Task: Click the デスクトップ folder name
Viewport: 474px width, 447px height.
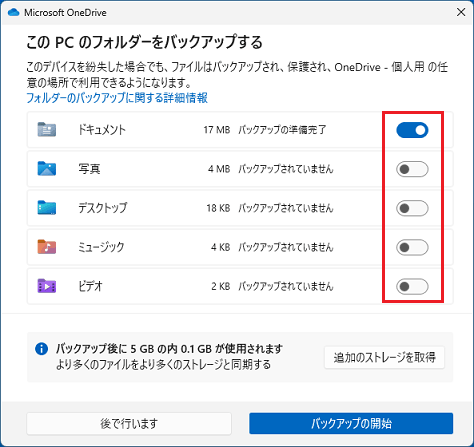Action: tap(103, 208)
